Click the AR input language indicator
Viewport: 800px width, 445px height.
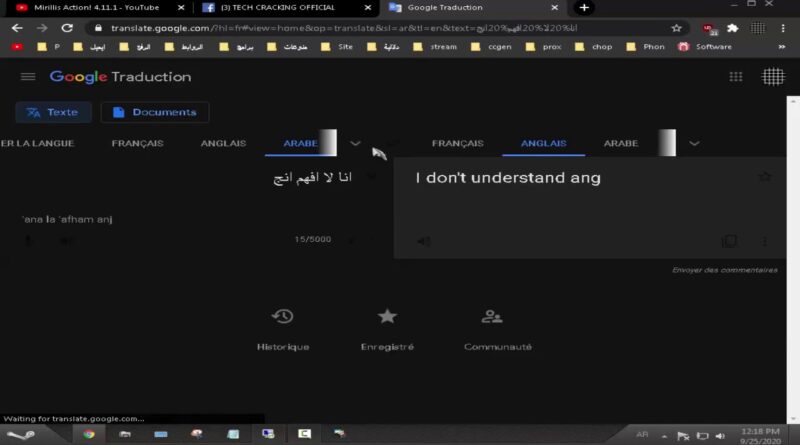click(x=642, y=435)
